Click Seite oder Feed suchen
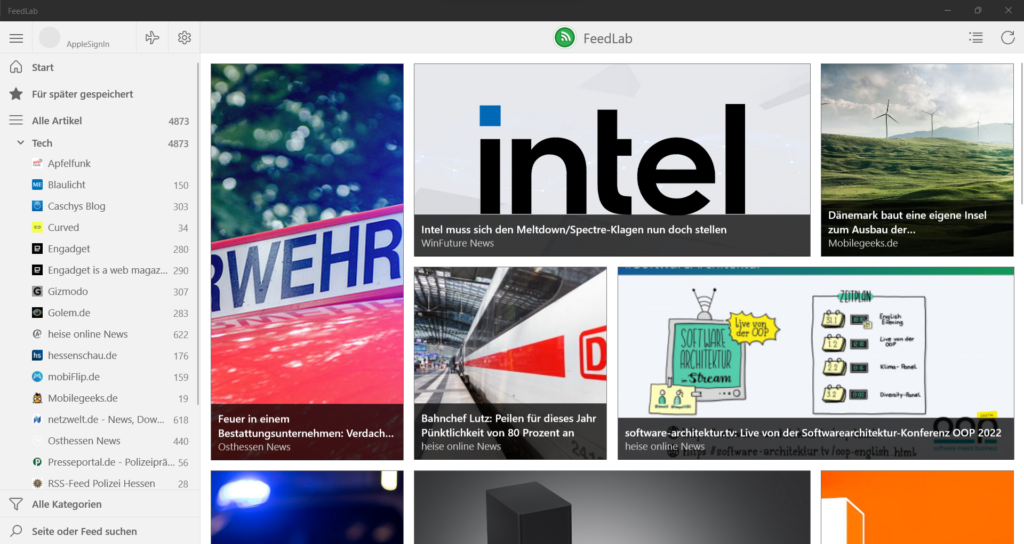1024x544 pixels. tap(98, 531)
